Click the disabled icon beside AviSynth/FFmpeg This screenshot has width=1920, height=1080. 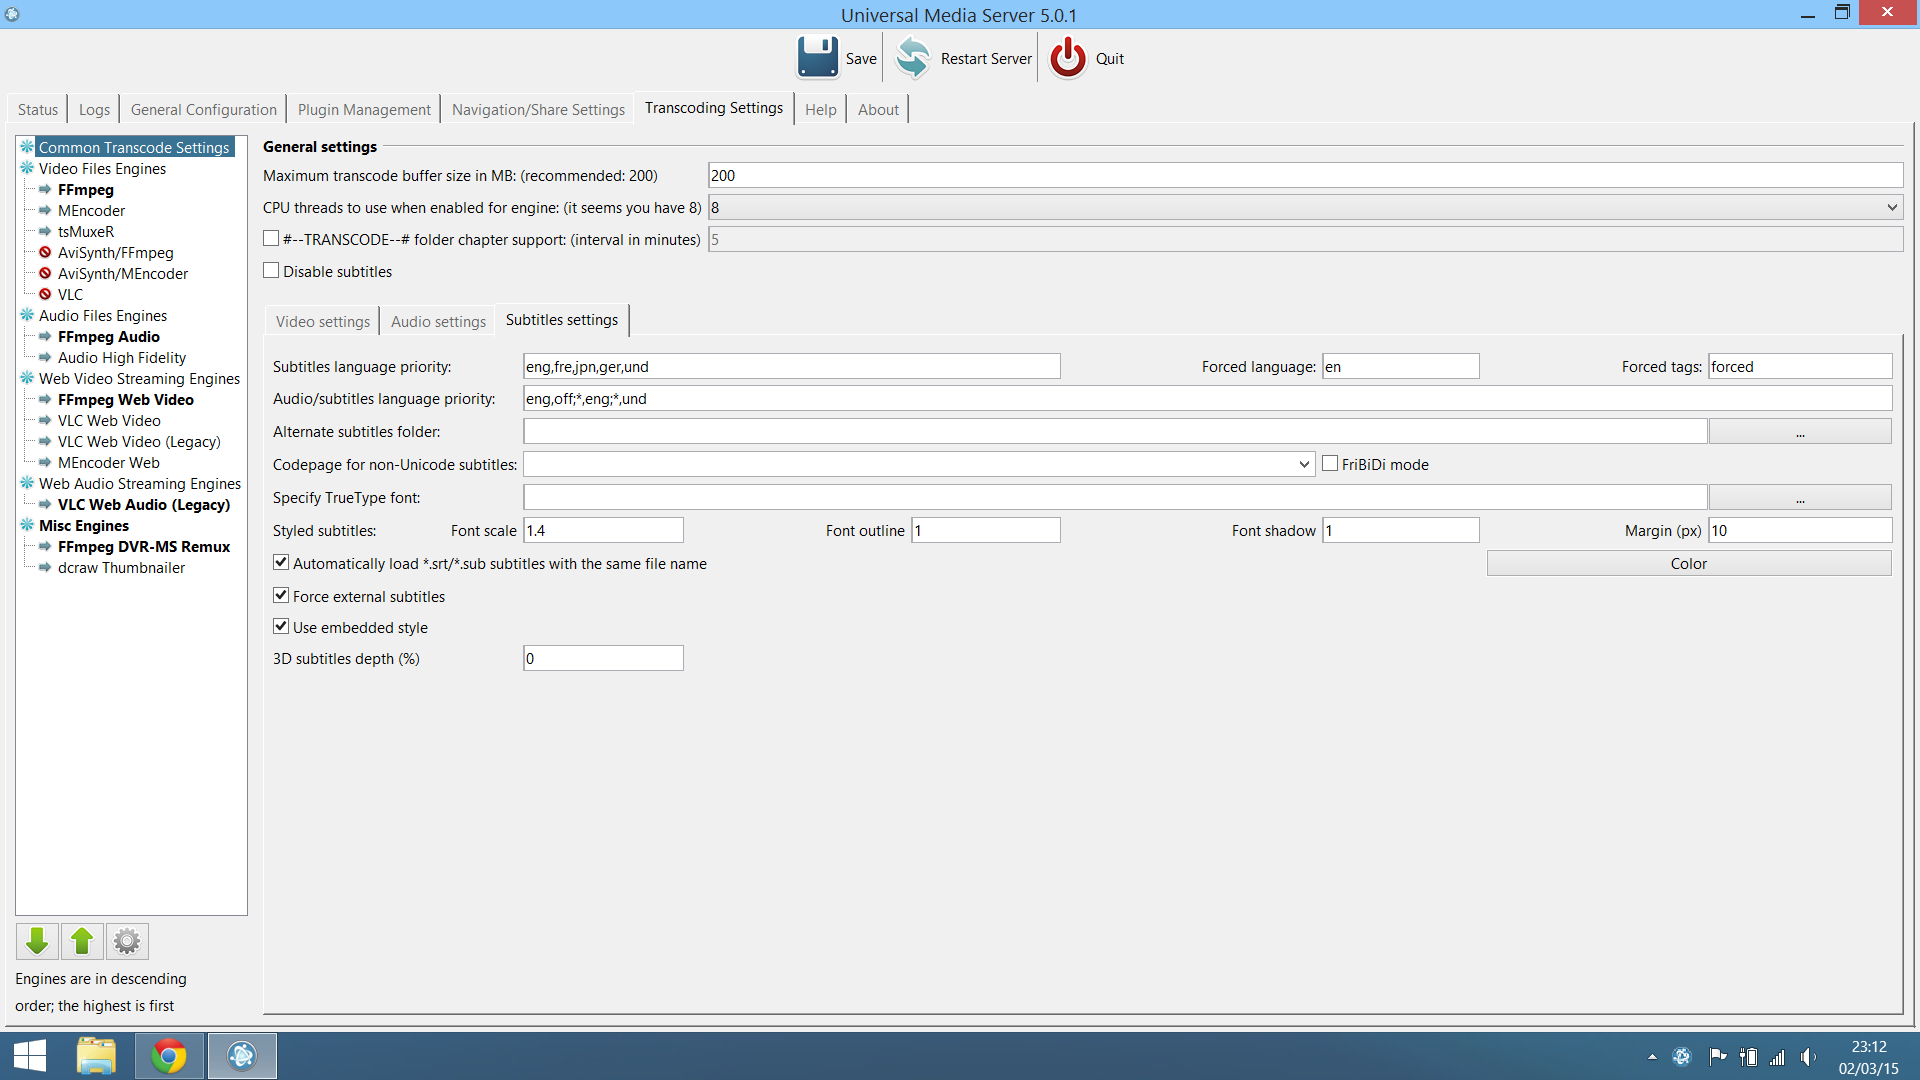[45, 252]
